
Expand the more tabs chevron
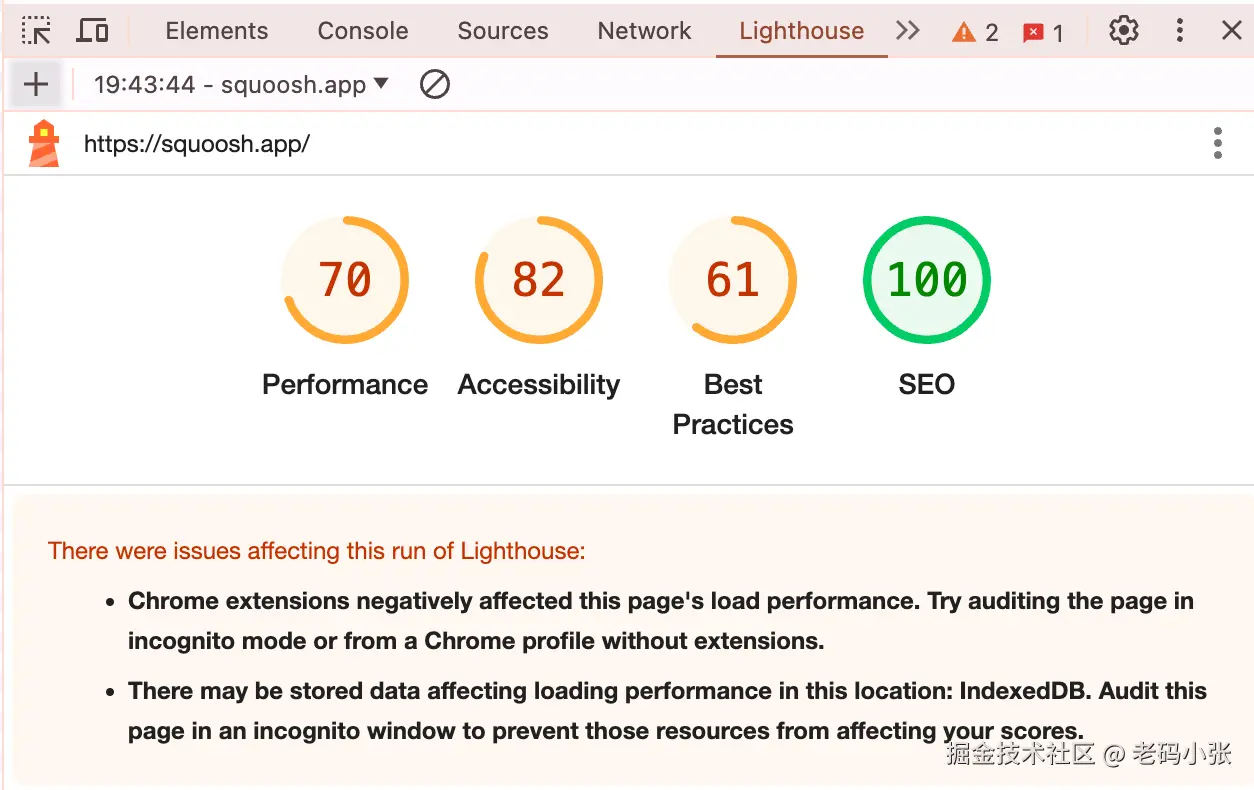coord(907,31)
